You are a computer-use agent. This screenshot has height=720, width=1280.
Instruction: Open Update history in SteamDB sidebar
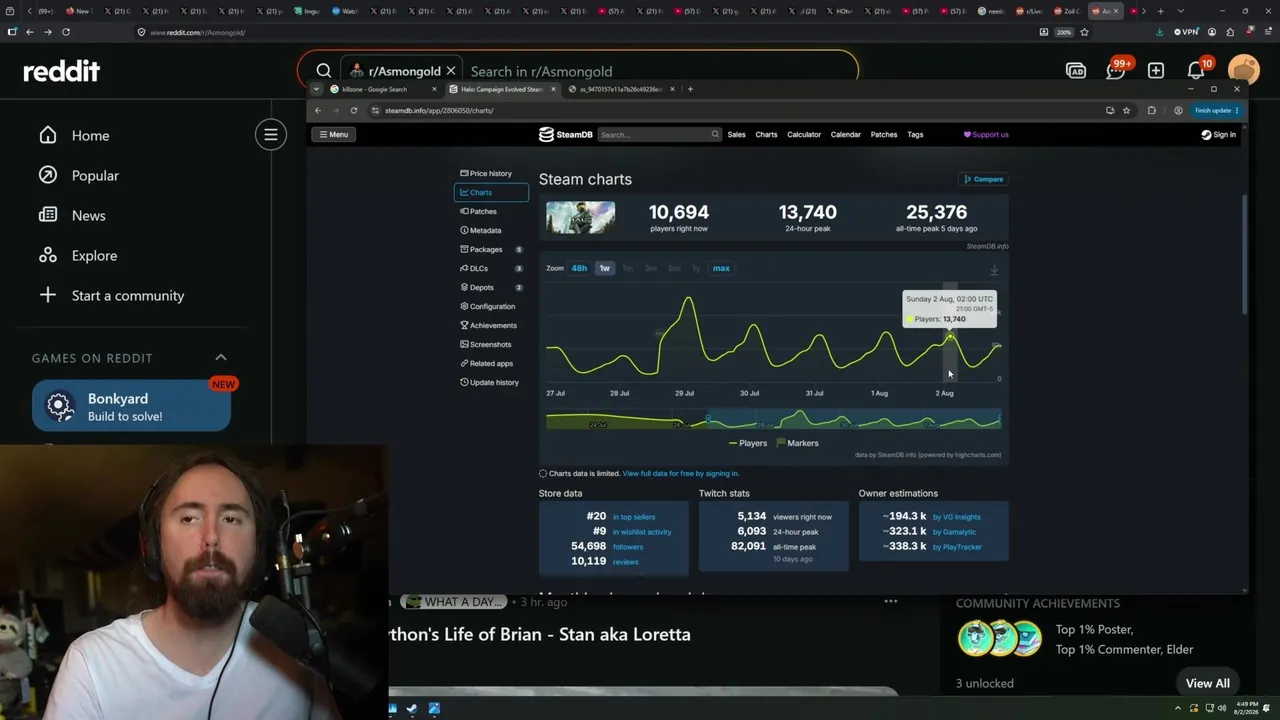[491, 382]
